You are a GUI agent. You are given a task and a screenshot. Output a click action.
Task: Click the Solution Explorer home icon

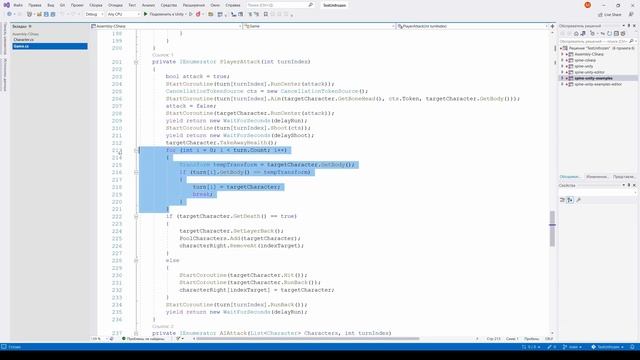[576, 33]
